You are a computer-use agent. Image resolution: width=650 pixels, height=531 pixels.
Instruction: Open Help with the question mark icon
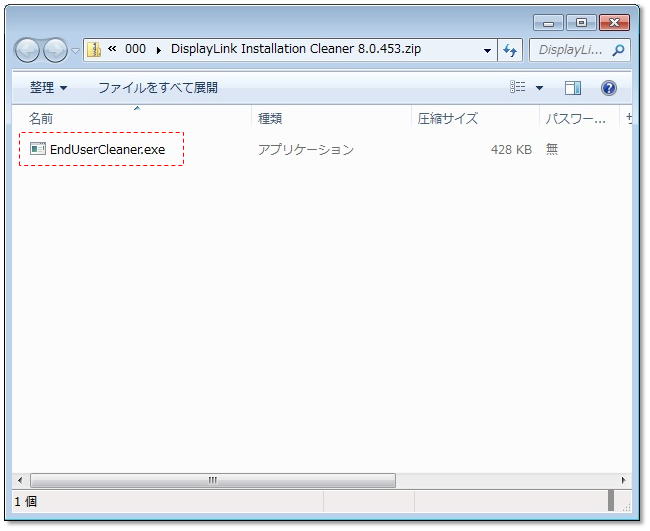[x=609, y=88]
